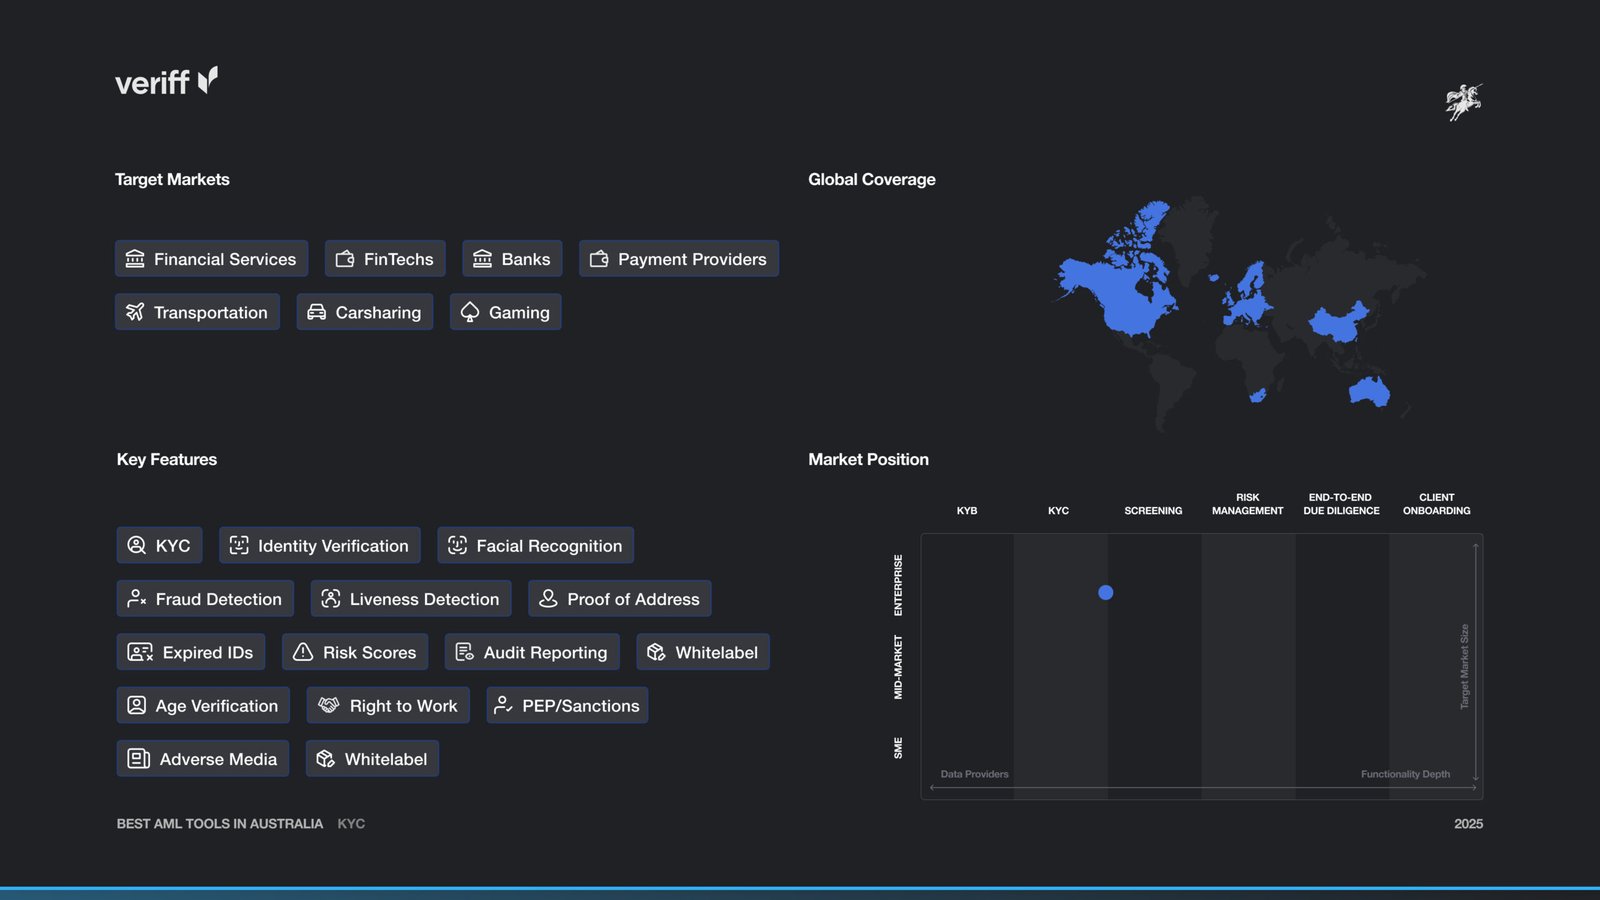Click the bank icon on Financial Services chip
This screenshot has height=900, width=1600.
click(135, 259)
